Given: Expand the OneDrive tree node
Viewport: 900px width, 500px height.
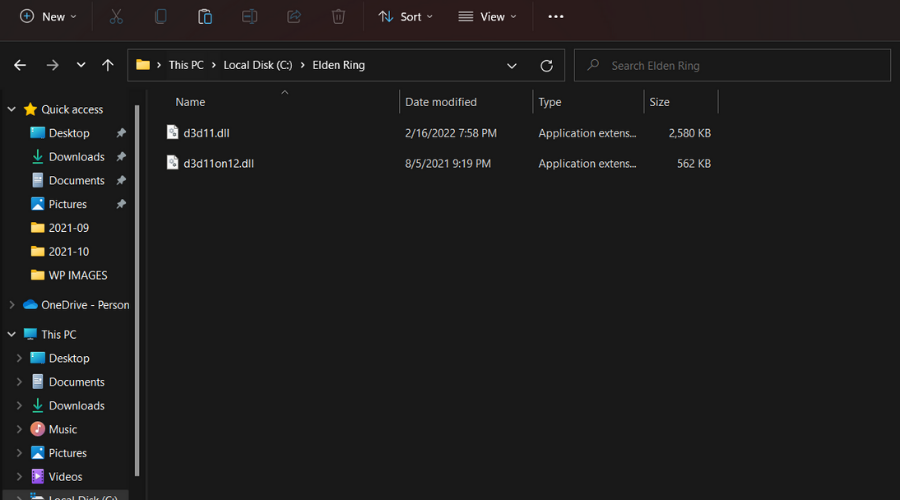Looking at the screenshot, I should pyautogui.click(x=11, y=305).
